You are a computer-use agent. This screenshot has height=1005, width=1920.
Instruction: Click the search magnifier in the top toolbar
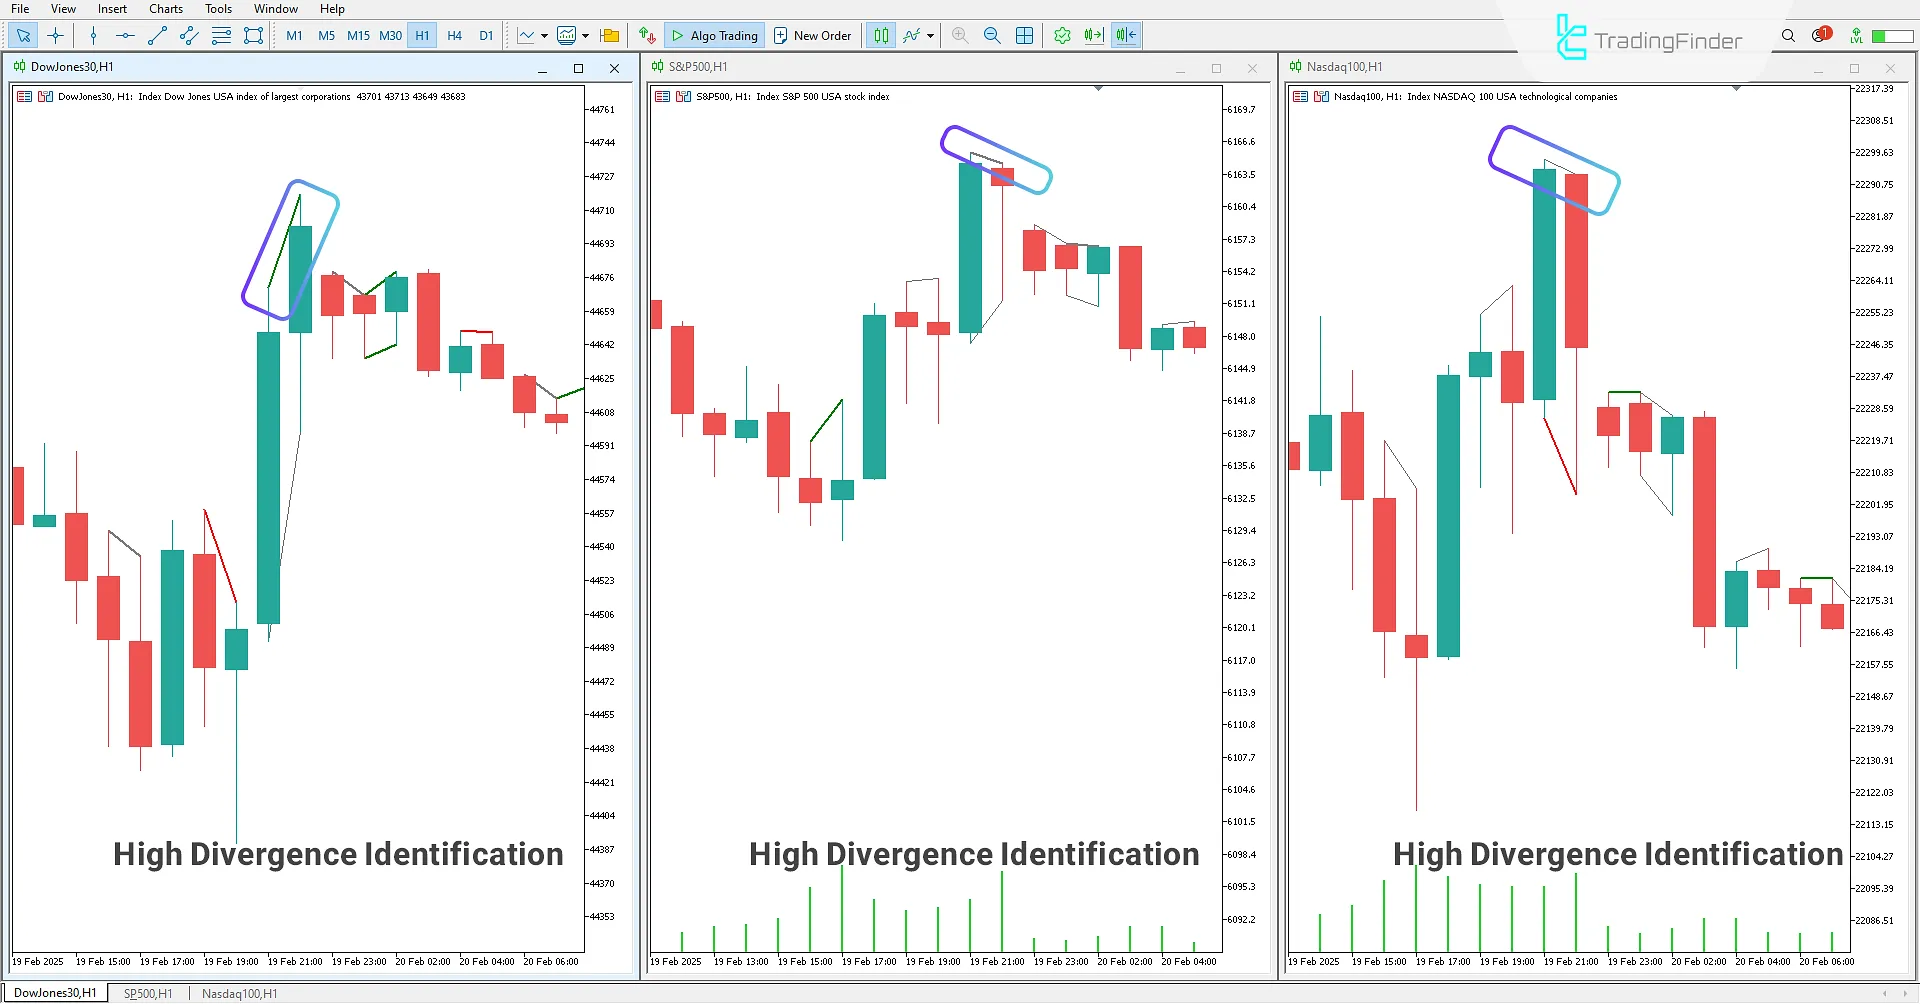tap(1788, 35)
